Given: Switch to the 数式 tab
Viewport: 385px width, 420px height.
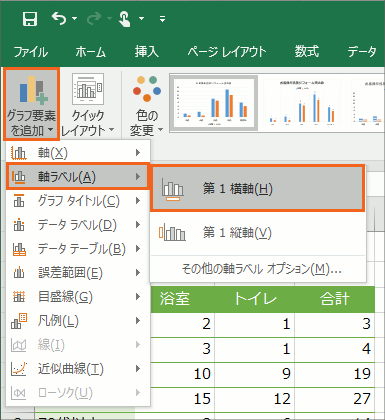Looking at the screenshot, I should tap(307, 52).
